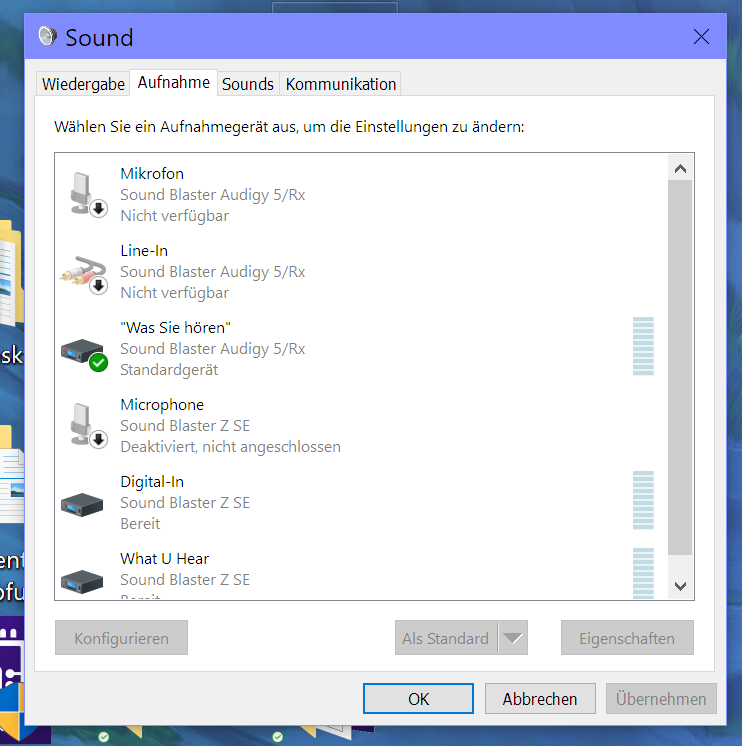Click the level meter of Digital-In
The width and height of the screenshot is (742, 746).
(643, 500)
